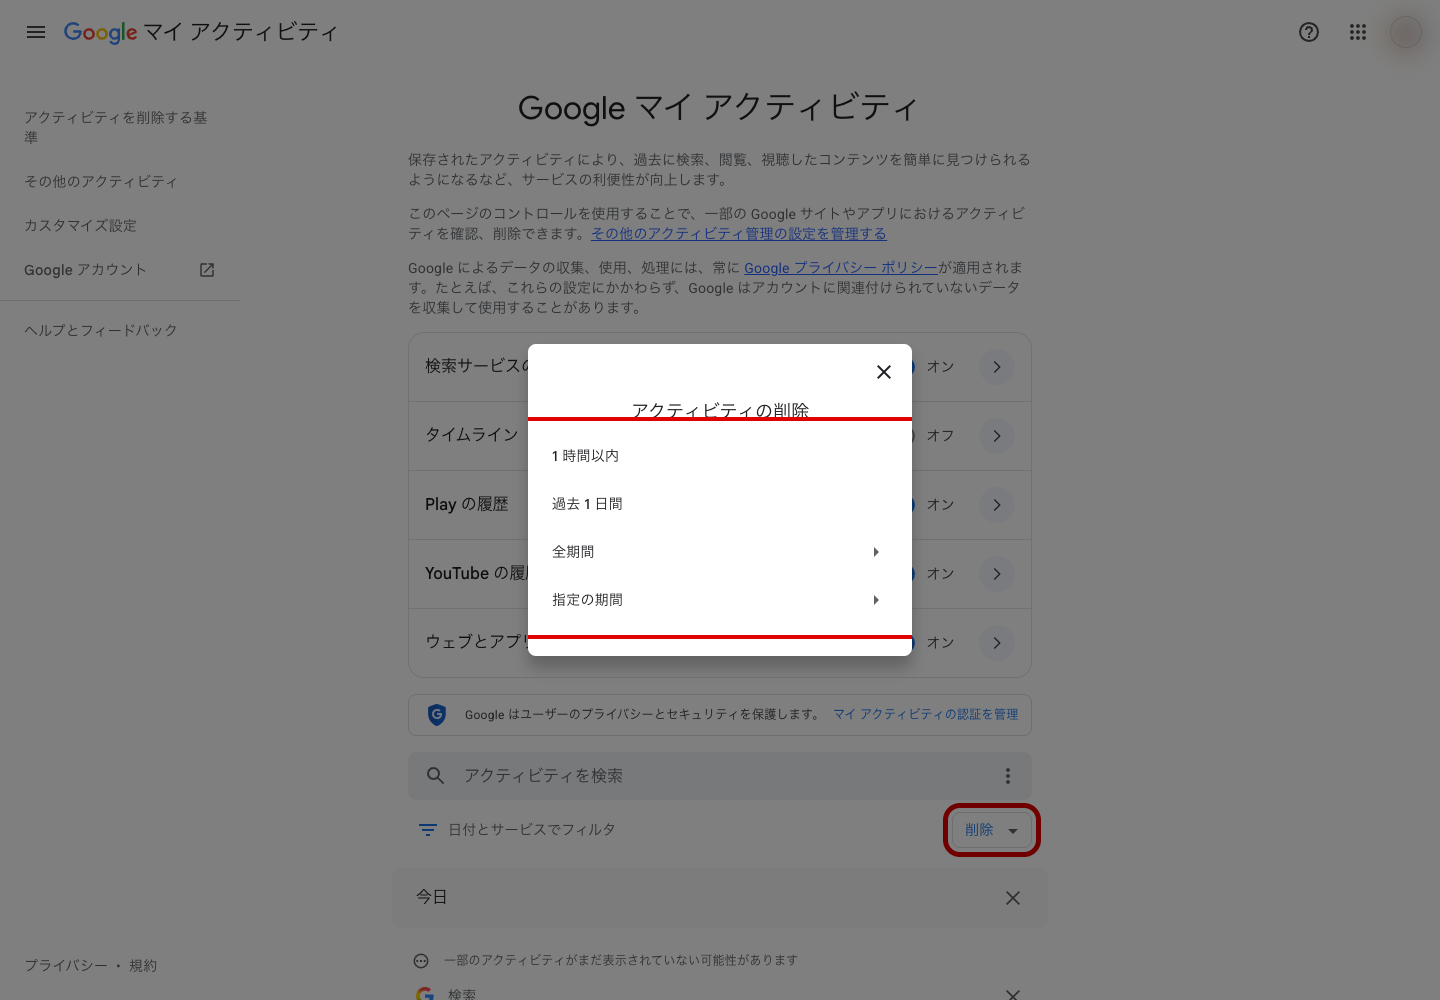Viewport: 1440px width, 1000px height.
Task: Open the help question mark icon
Action: tap(1309, 32)
